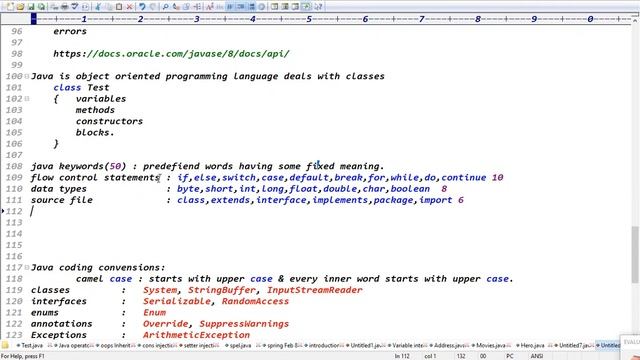Click line number 105 in the gutter
640x360 pixels.
14,132
